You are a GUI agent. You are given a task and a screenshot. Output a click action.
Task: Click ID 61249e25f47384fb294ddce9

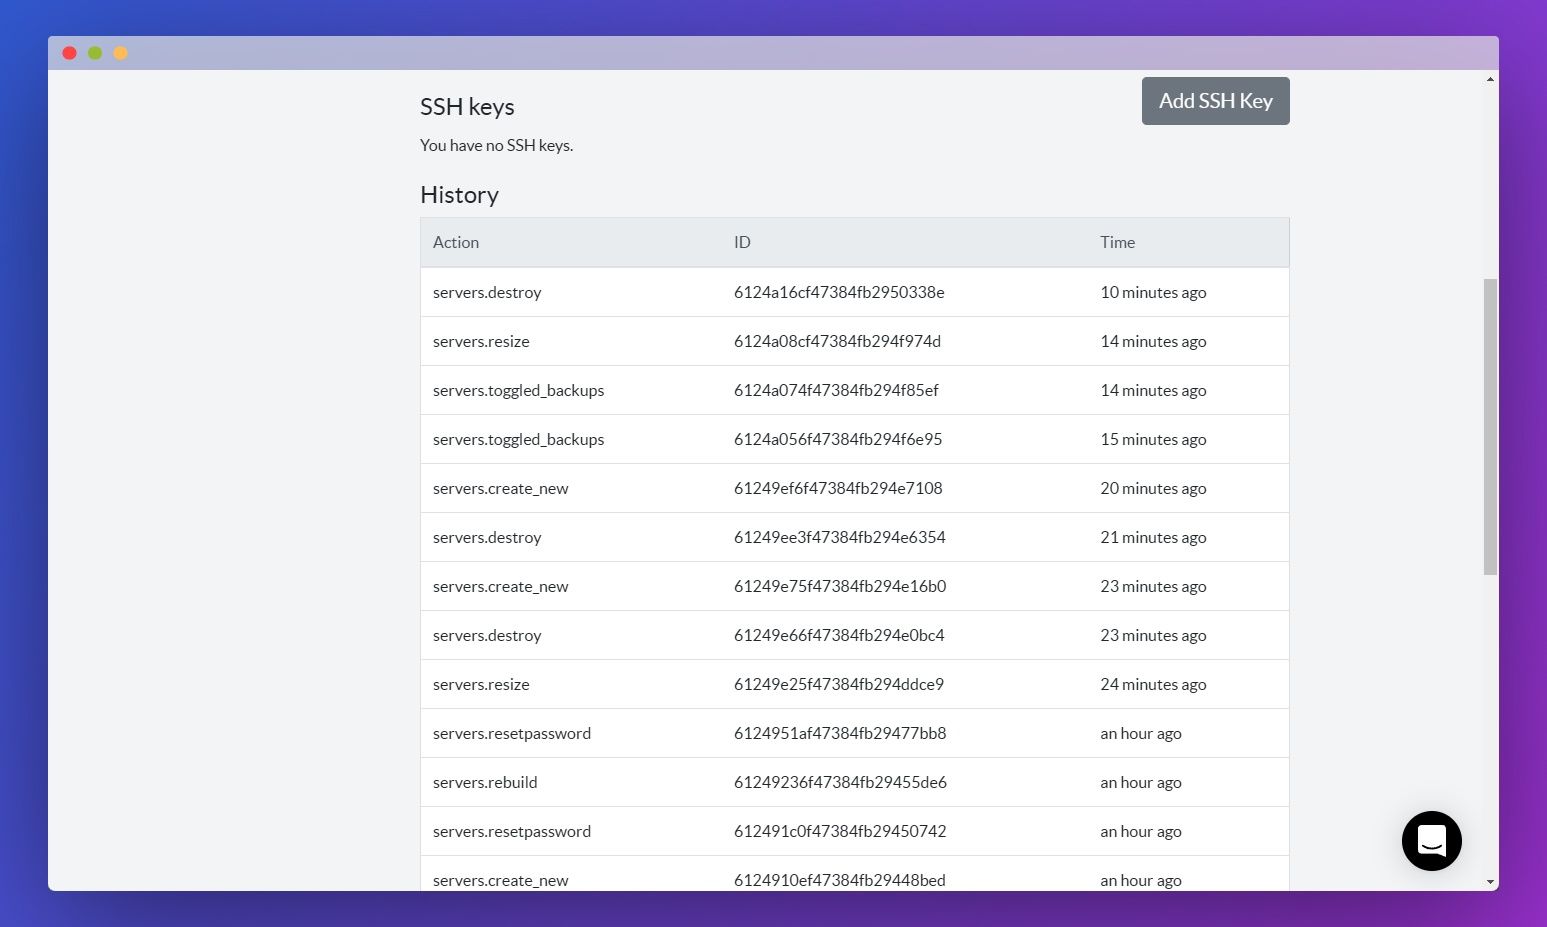pos(839,684)
